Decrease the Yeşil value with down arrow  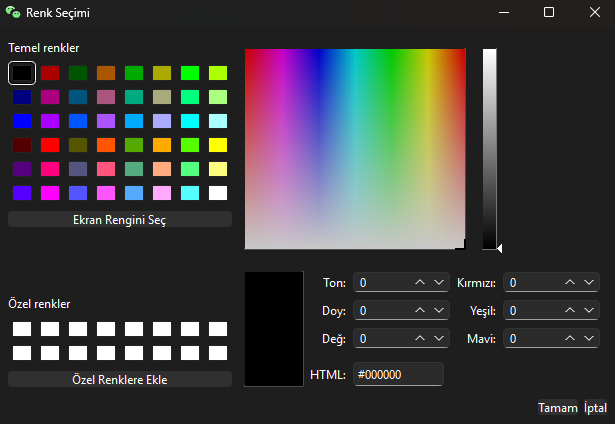[x=589, y=311]
